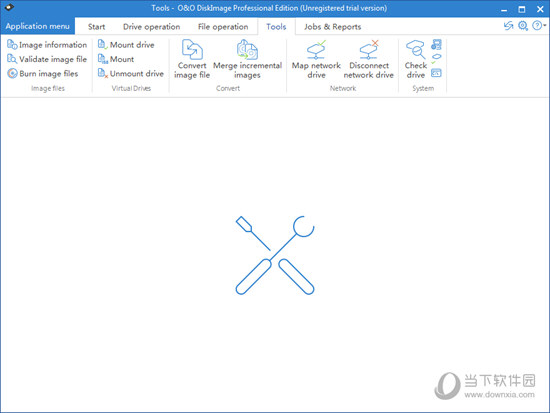Close the O&O DiskImage window

(540, 9)
